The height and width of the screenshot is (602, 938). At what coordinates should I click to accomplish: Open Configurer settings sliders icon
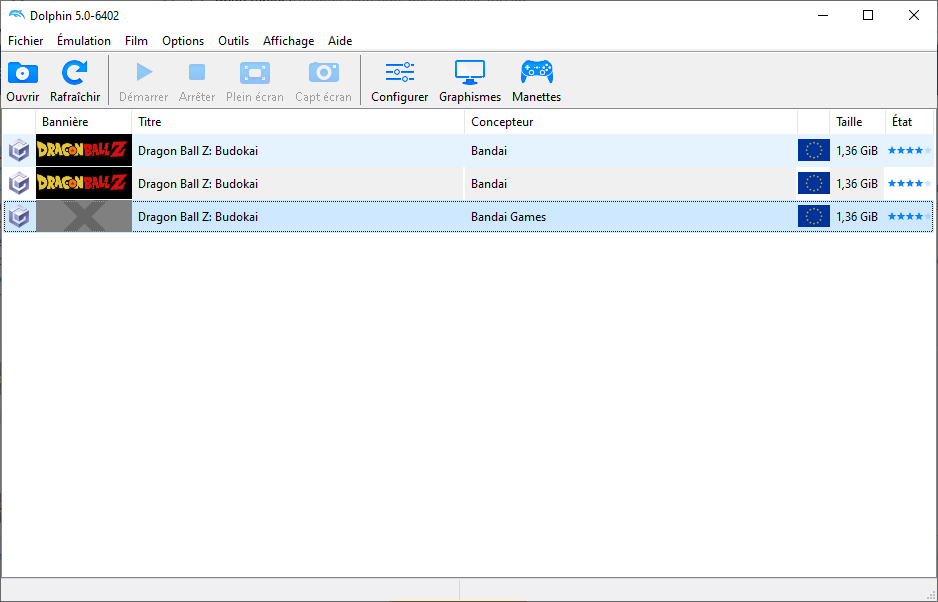coord(400,72)
